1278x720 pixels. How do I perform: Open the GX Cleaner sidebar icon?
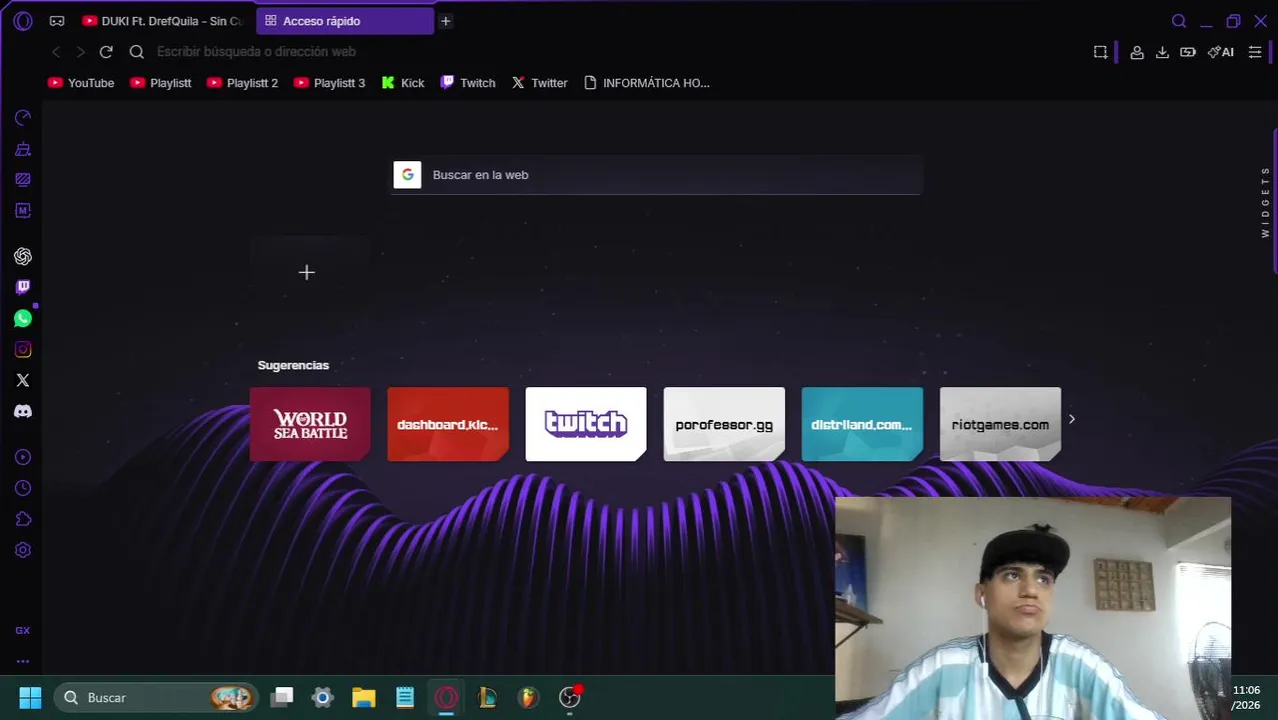(23, 149)
